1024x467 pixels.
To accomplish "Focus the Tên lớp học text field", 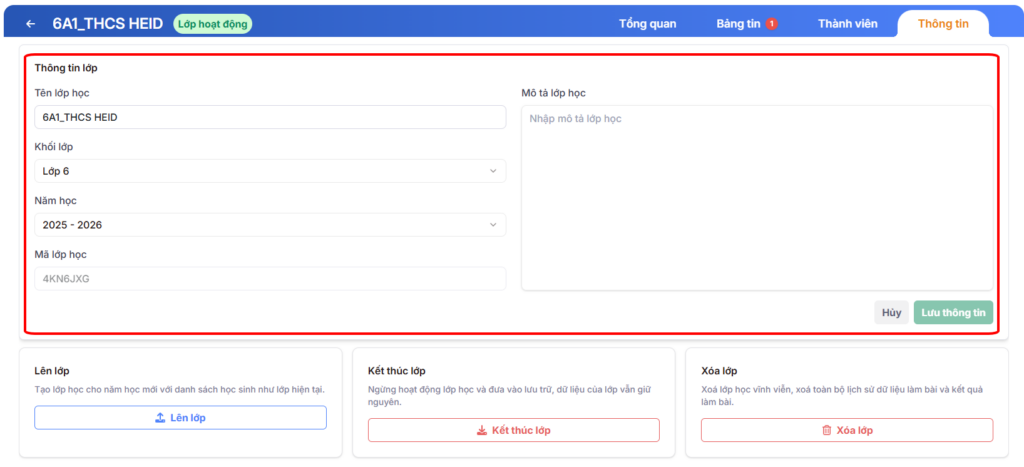I will (270, 117).
